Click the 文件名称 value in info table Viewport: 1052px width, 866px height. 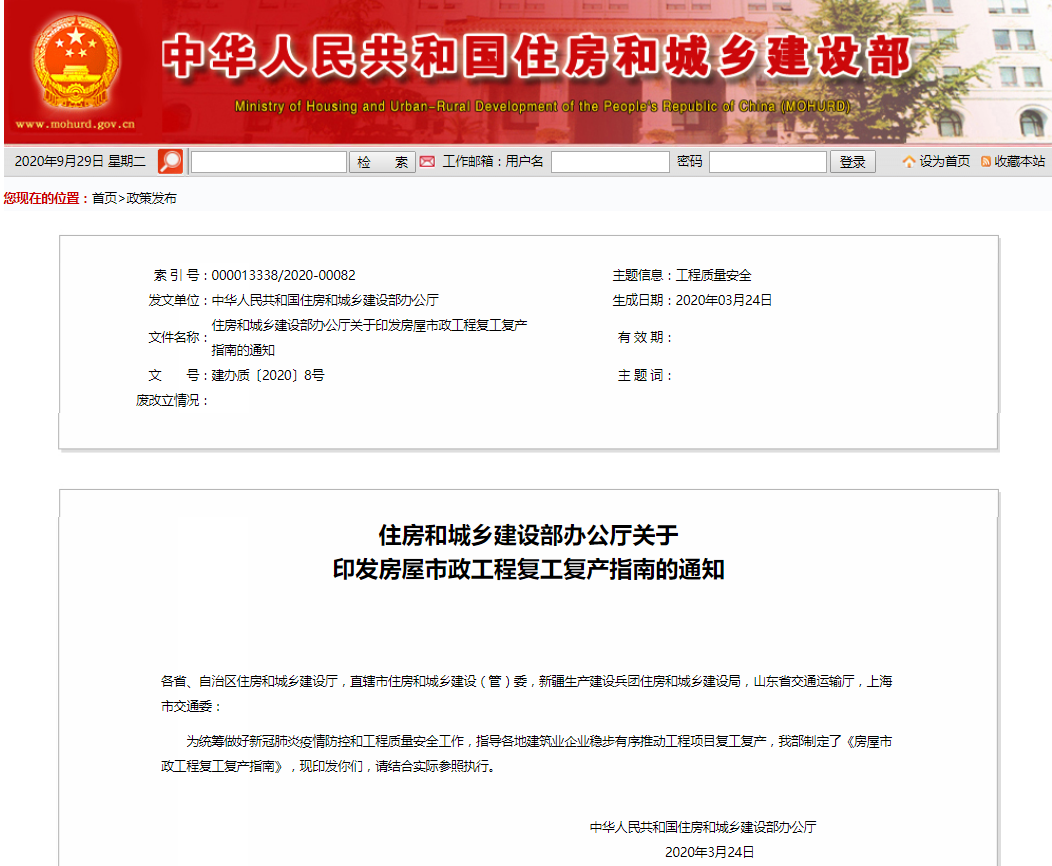click(x=369, y=337)
